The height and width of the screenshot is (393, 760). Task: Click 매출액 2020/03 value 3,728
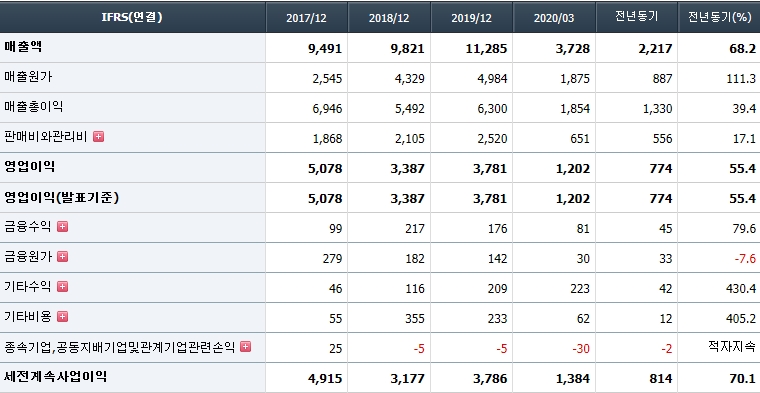pos(572,48)
